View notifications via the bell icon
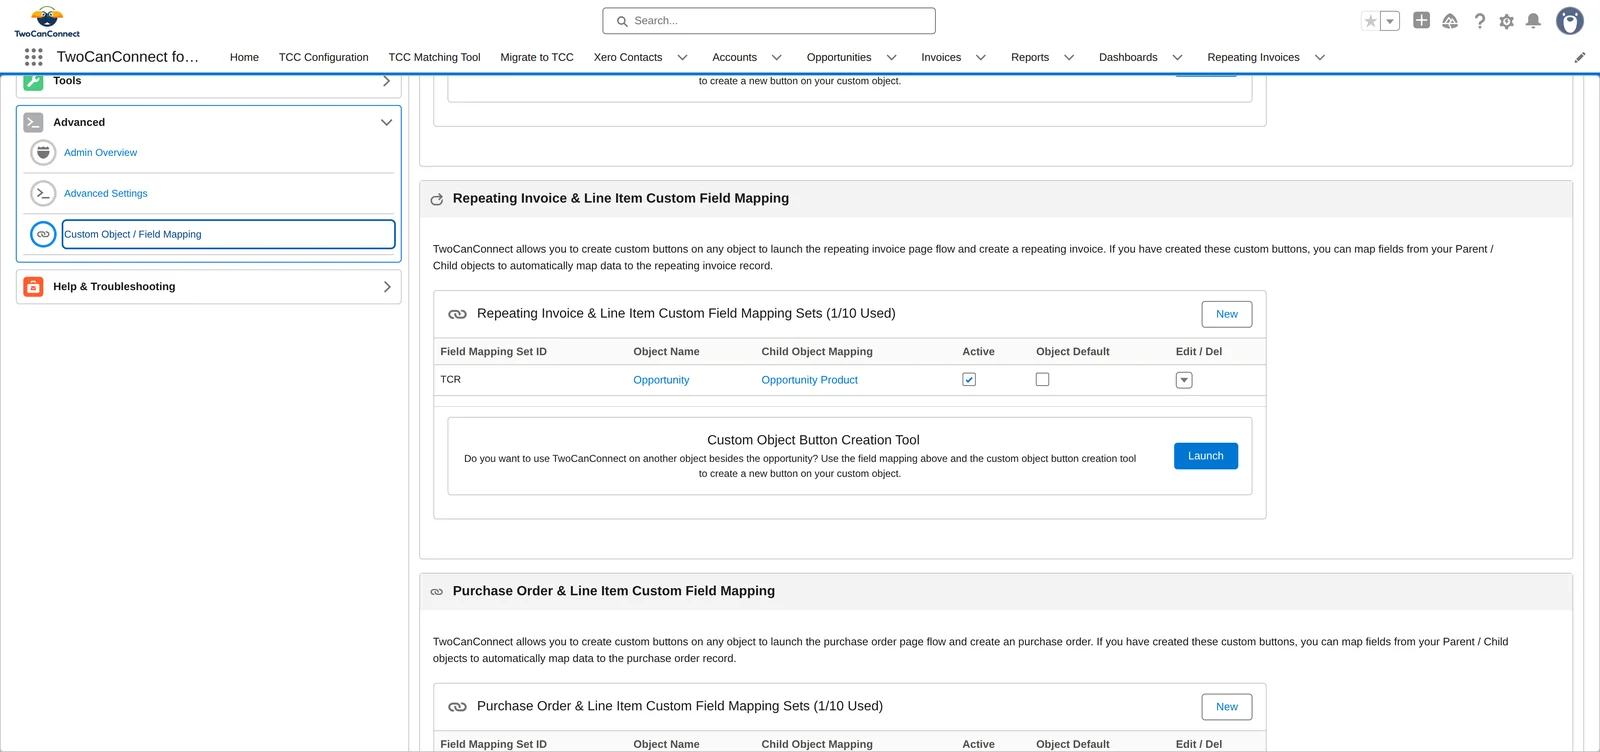Image resolution: width=1600 pixels, height=752 pixels. 1533,21
